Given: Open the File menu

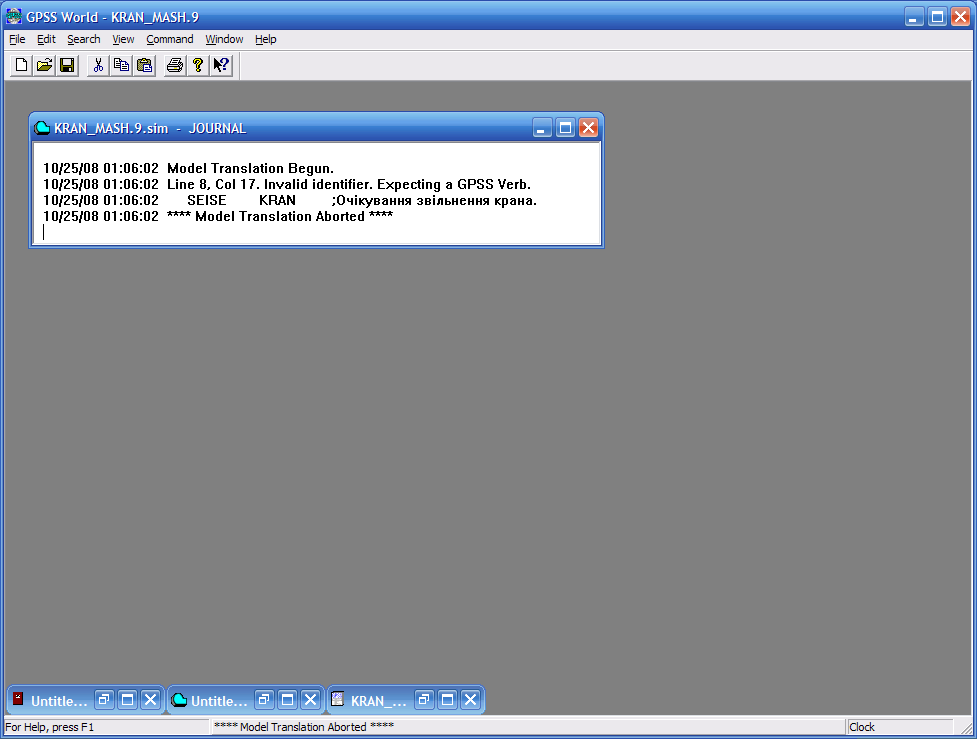Looking at the screenshot, I should 17,39.
